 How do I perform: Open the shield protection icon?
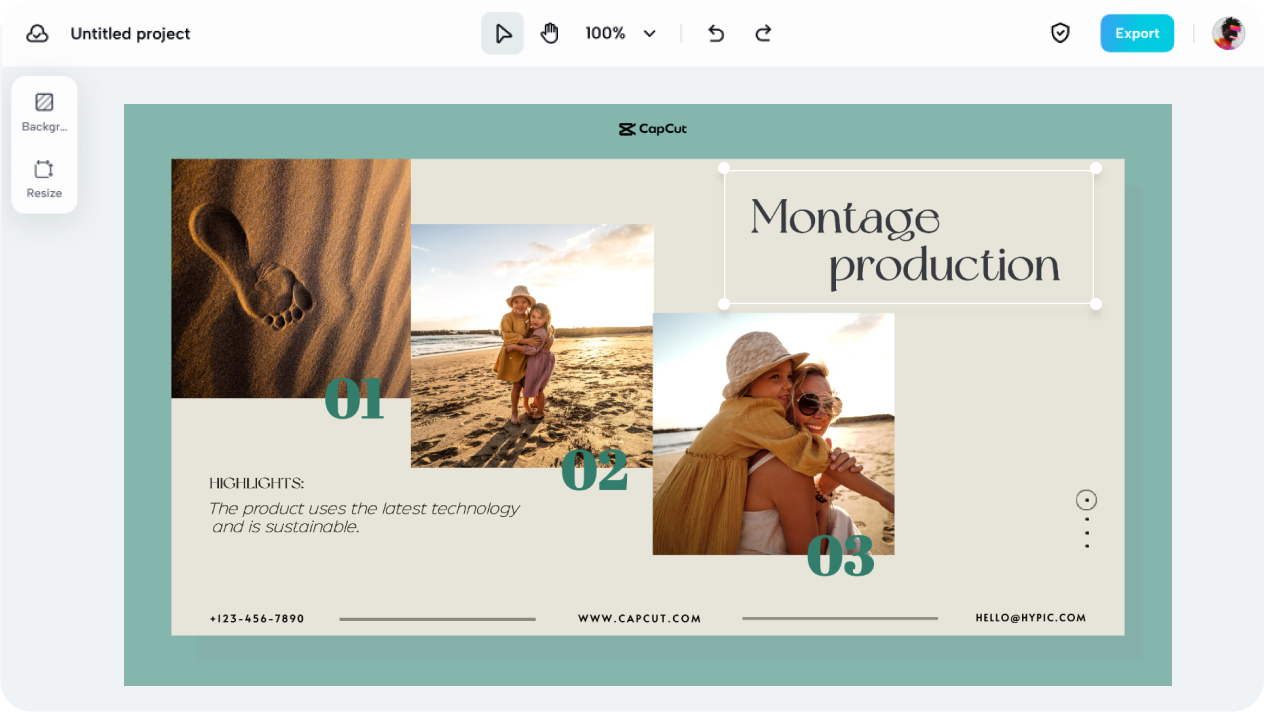point(1060,33)
